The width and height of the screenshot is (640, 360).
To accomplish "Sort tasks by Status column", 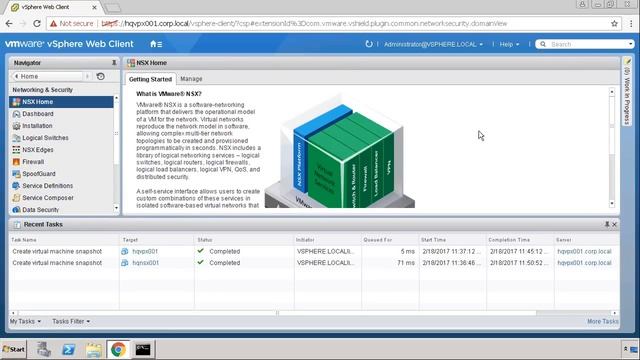I will coord(204,240).
